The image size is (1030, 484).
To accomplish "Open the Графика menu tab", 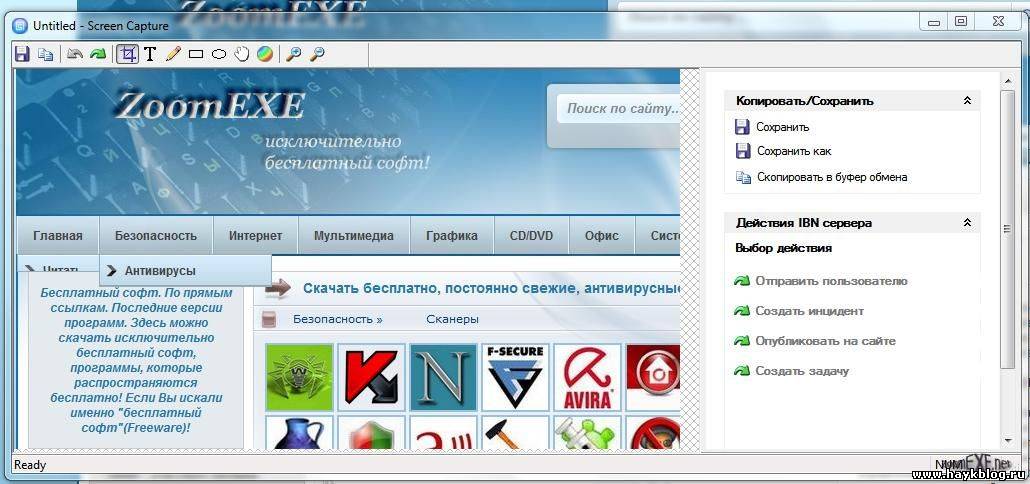I will click(x=452, y=236).
